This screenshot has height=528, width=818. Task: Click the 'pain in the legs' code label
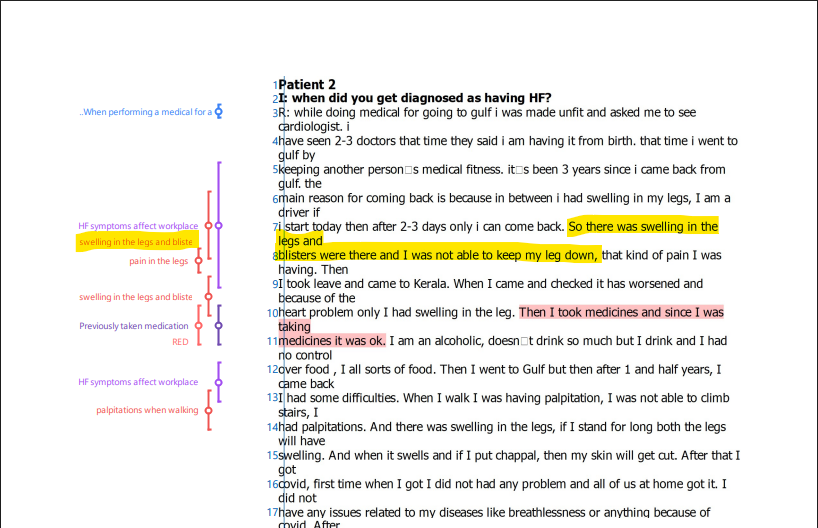point(158,261)
